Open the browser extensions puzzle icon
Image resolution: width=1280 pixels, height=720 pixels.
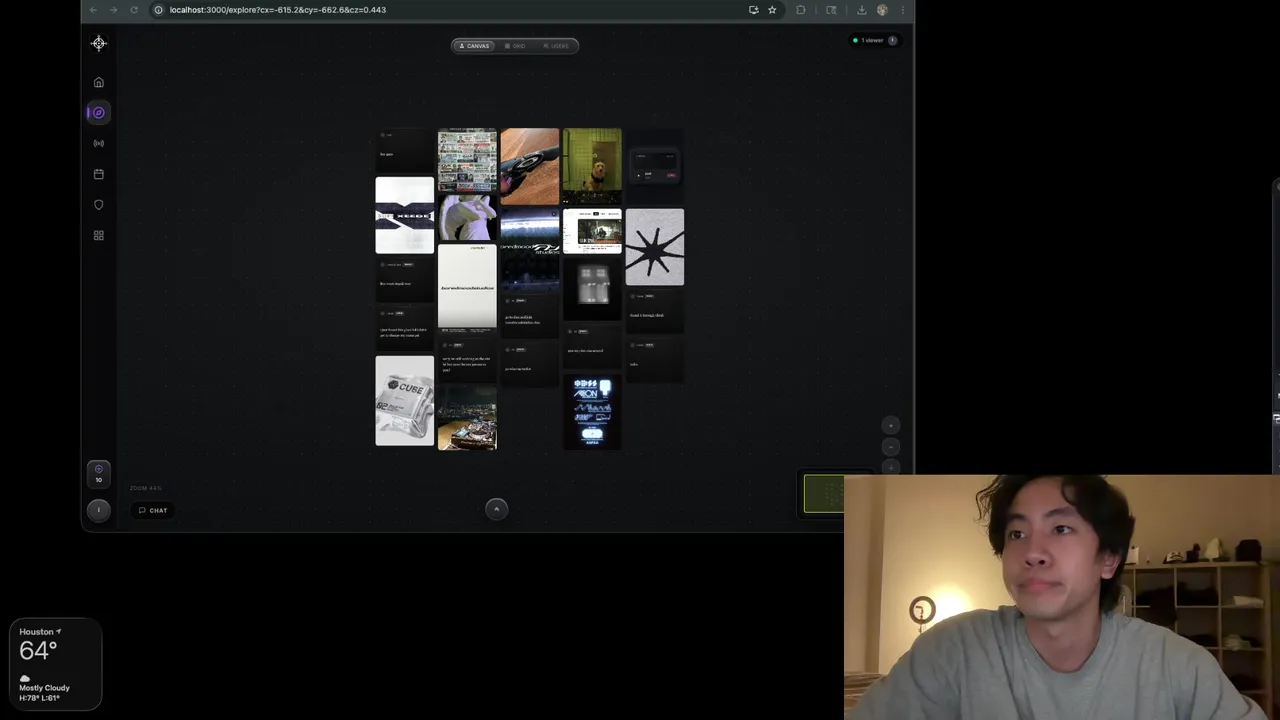coord(801,10)
